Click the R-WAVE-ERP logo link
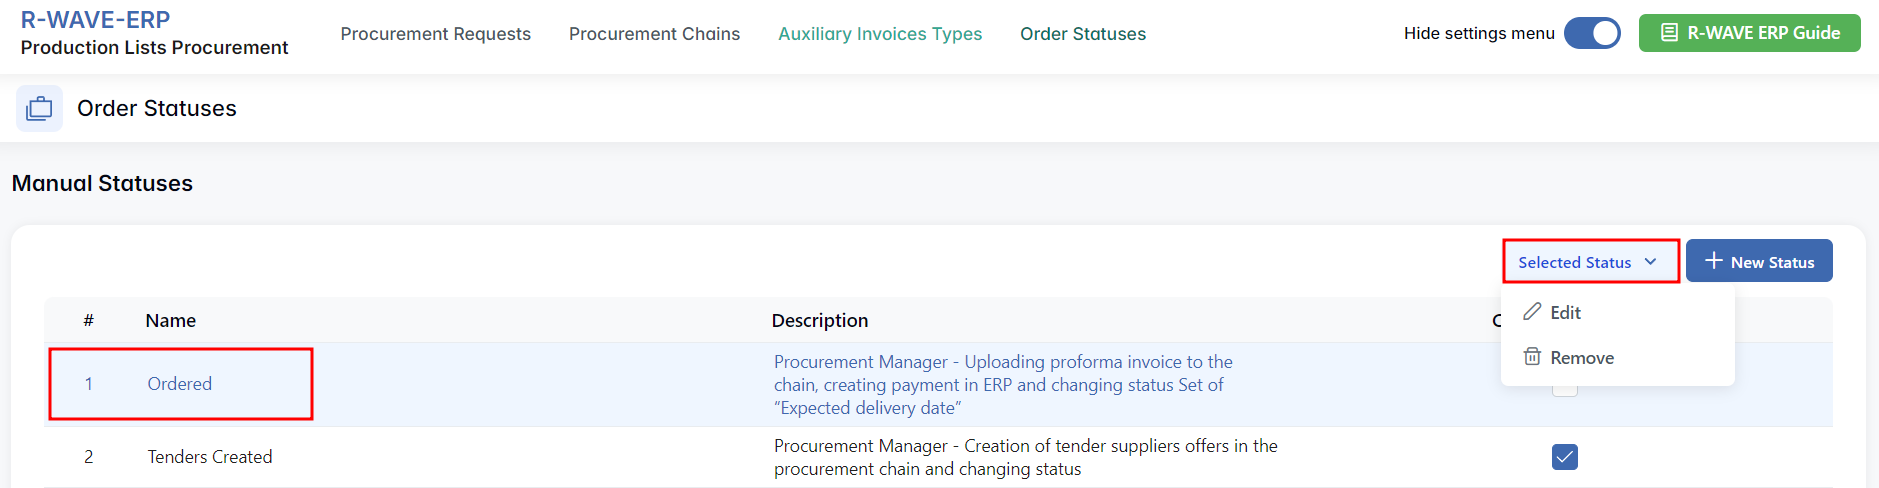 95,20
